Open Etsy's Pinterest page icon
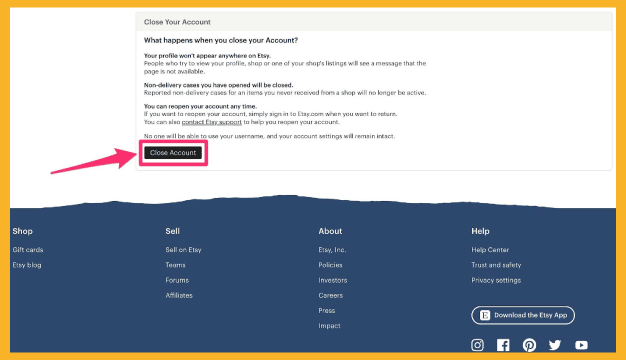 [x=529, y=345]
